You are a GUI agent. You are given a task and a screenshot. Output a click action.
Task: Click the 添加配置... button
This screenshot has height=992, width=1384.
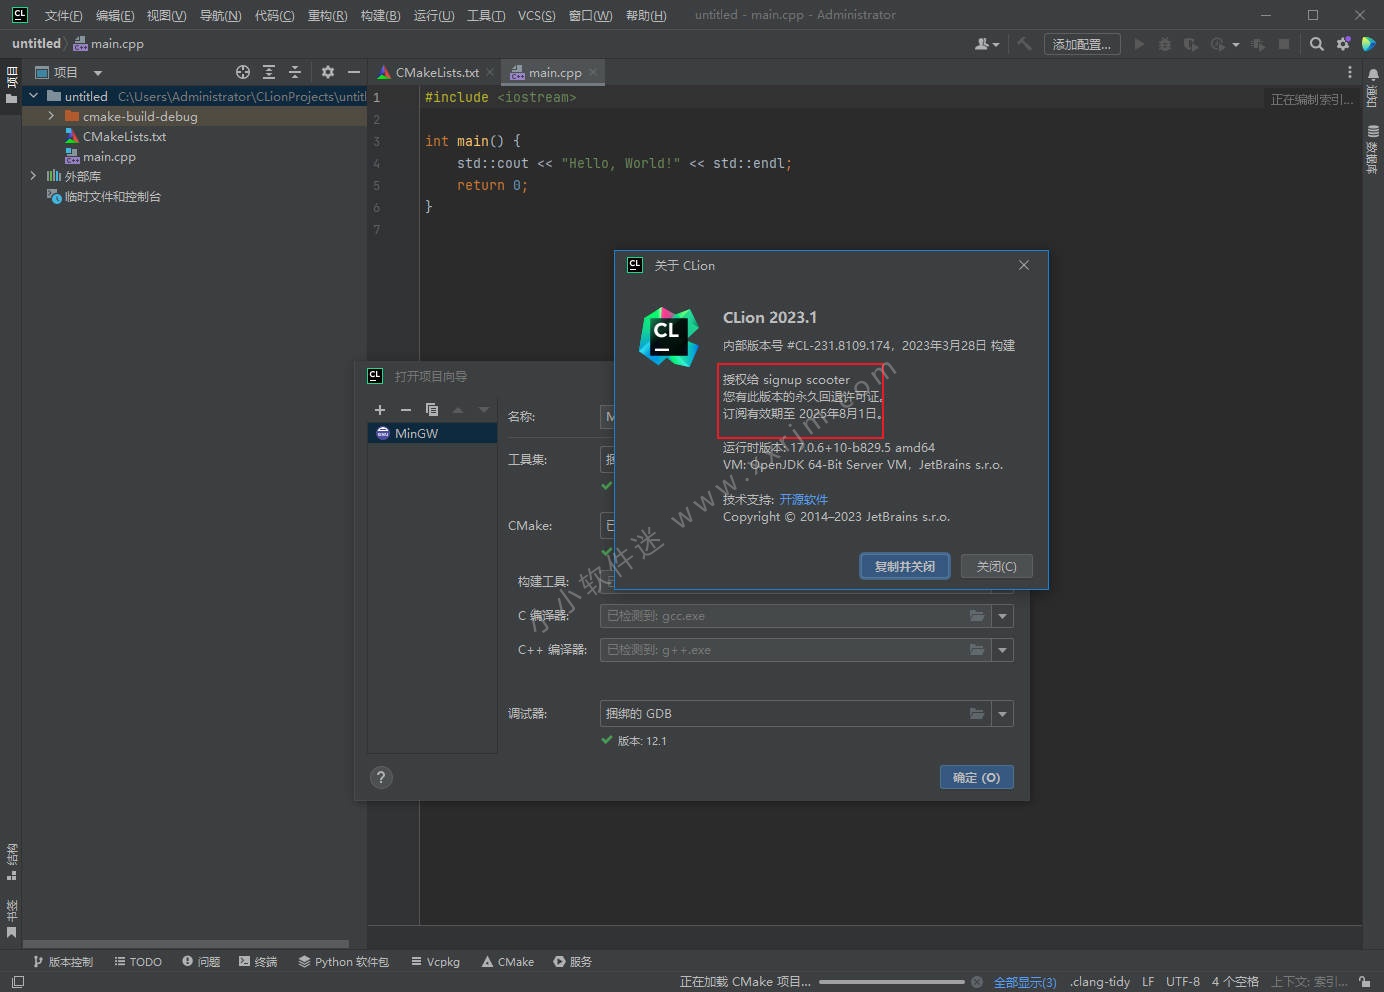(1081, 44)
